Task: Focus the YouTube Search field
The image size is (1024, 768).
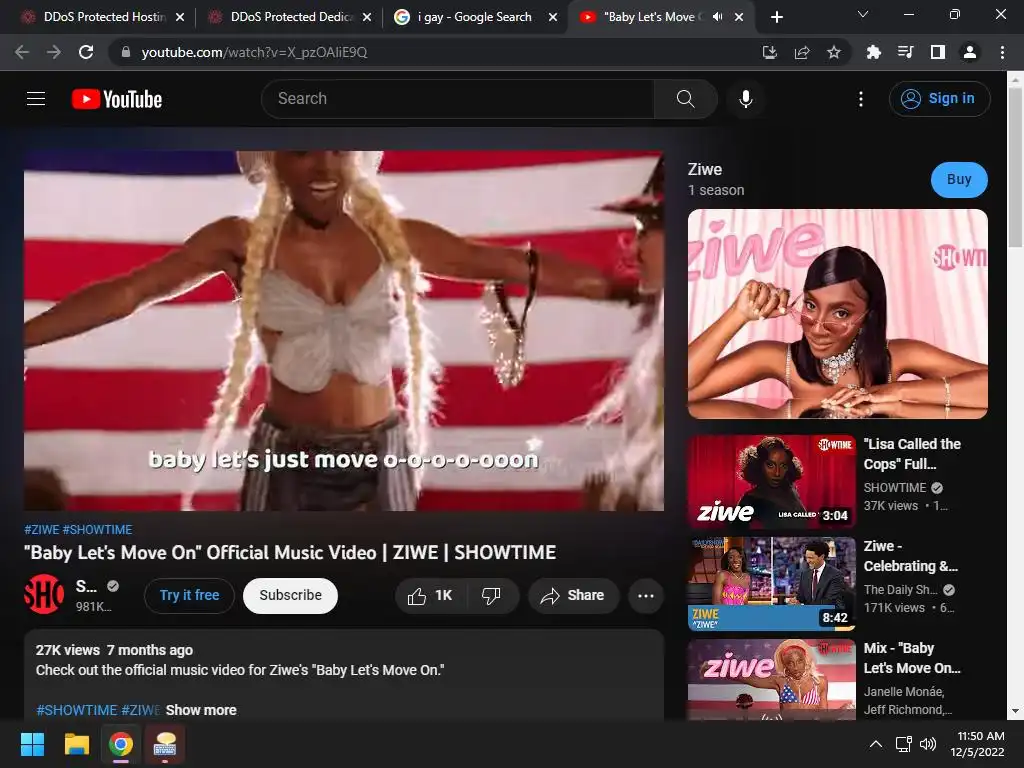Action: [458, 99]
